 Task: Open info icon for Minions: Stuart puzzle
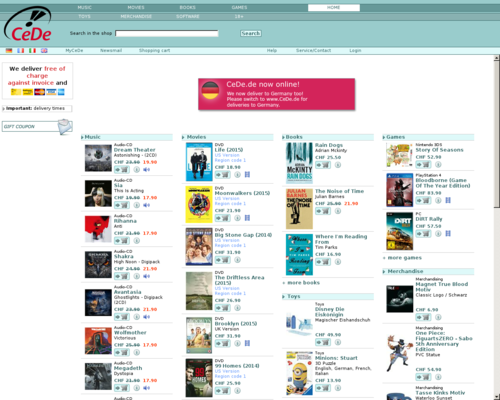(338, 388)
